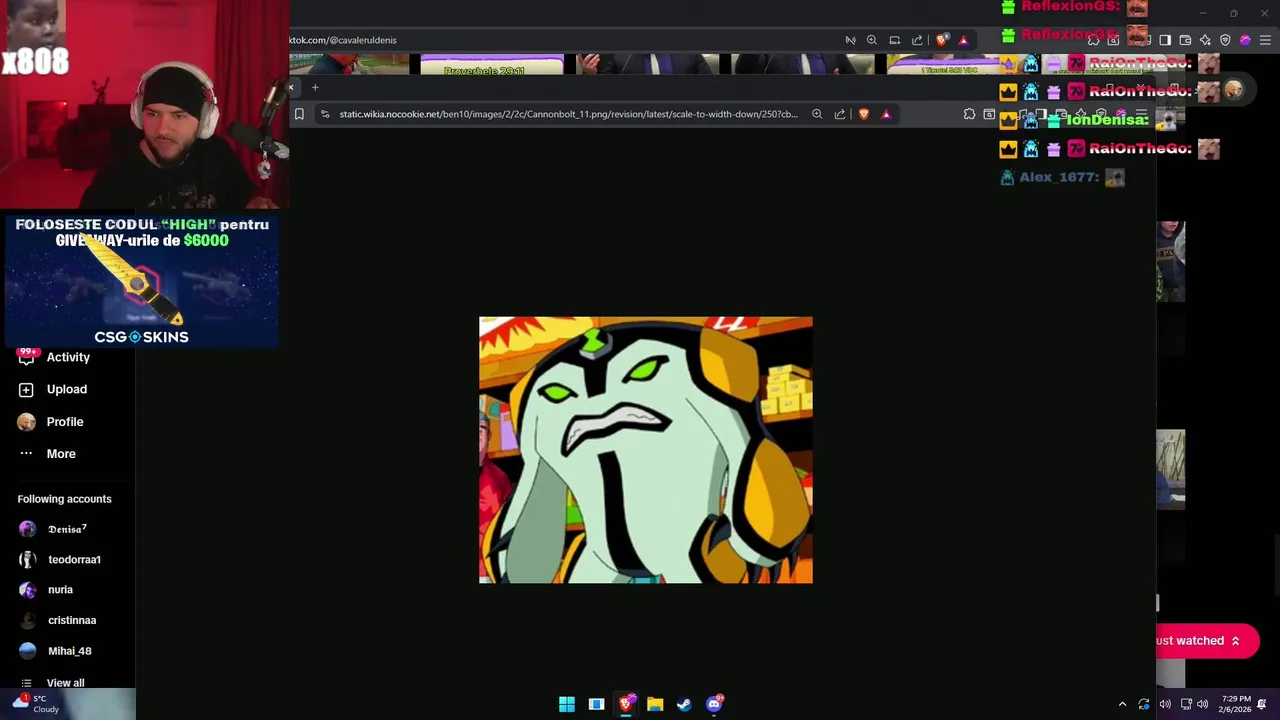Open extensions puzzle icon in front window
The image size is (1280, 720).
969,114
